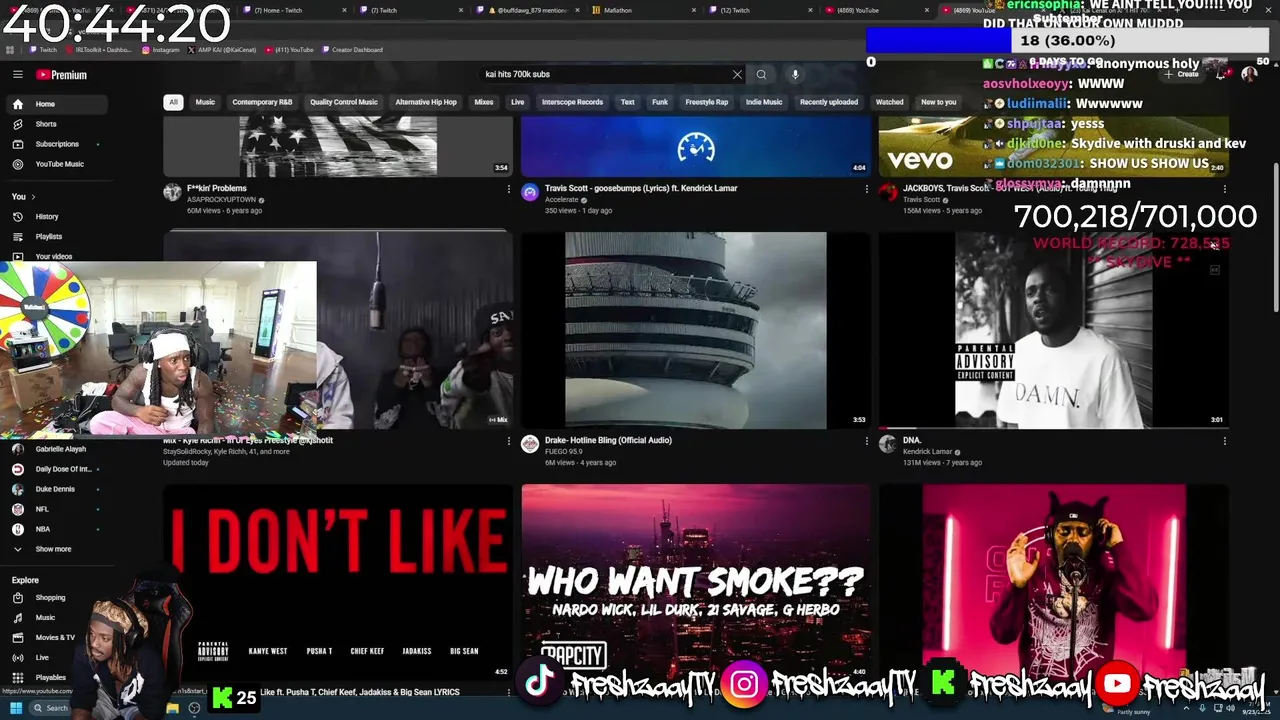Open ASAPROCKYUPTOWN channel link
The image size is (1280, 720).
click(223, 200)
